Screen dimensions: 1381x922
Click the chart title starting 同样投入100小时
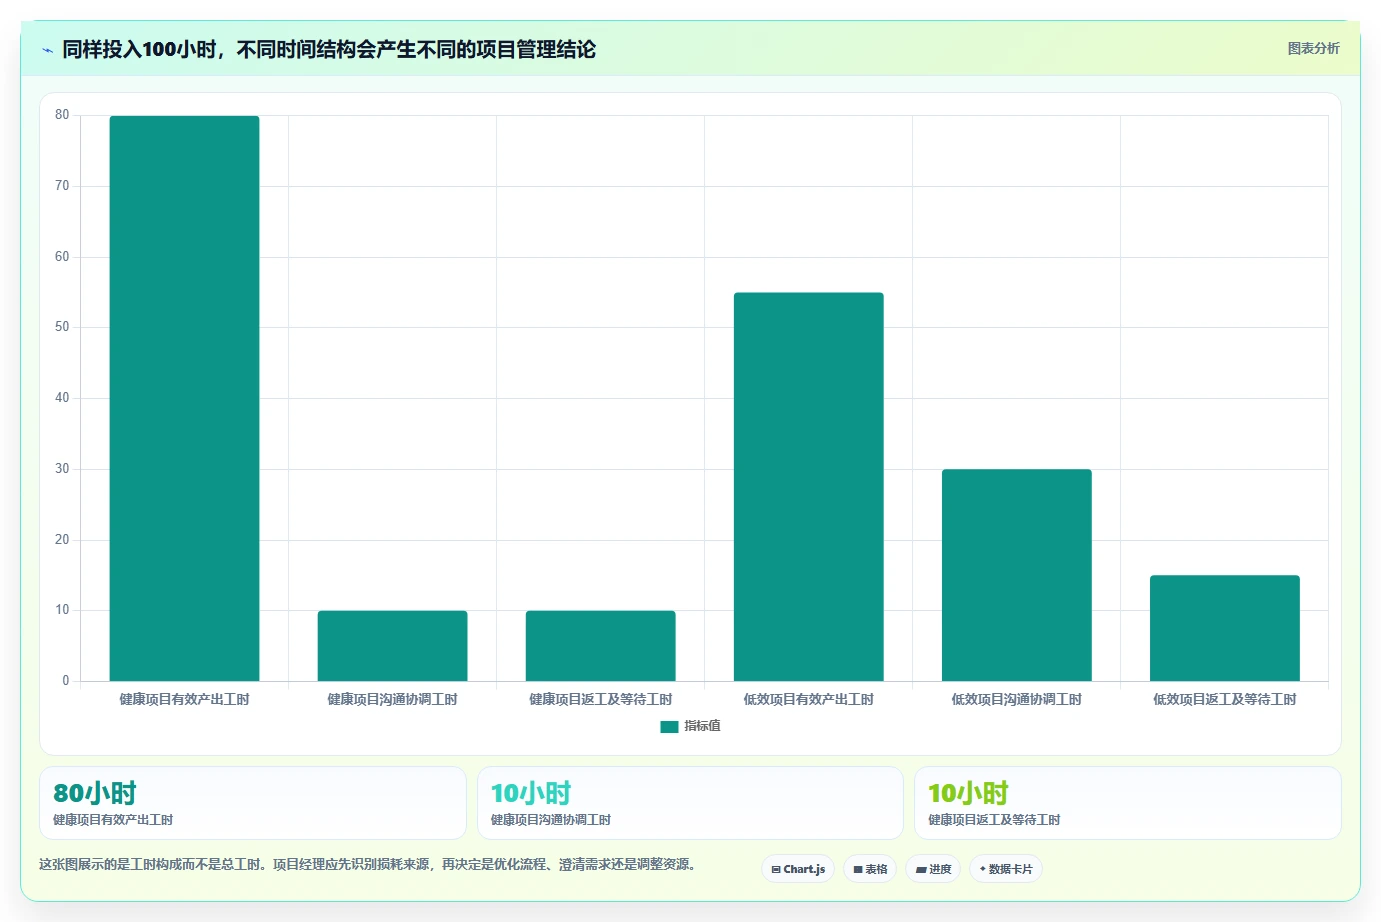[x=329, y=50]
